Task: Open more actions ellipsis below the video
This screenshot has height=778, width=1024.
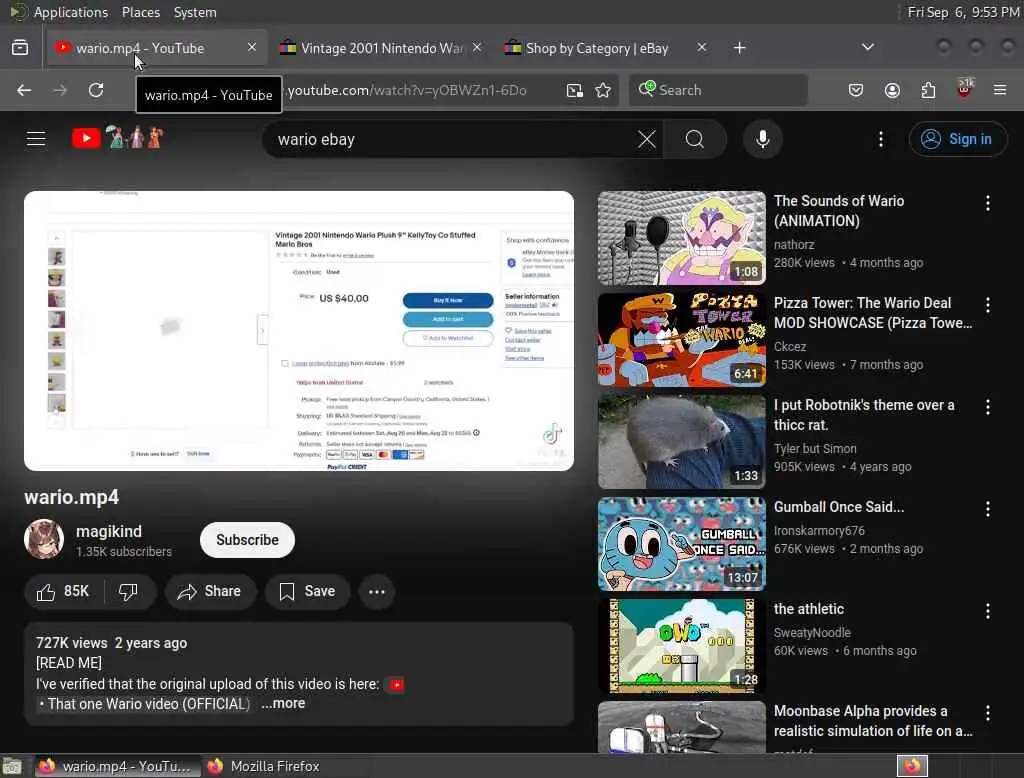Action: [377, 591]
